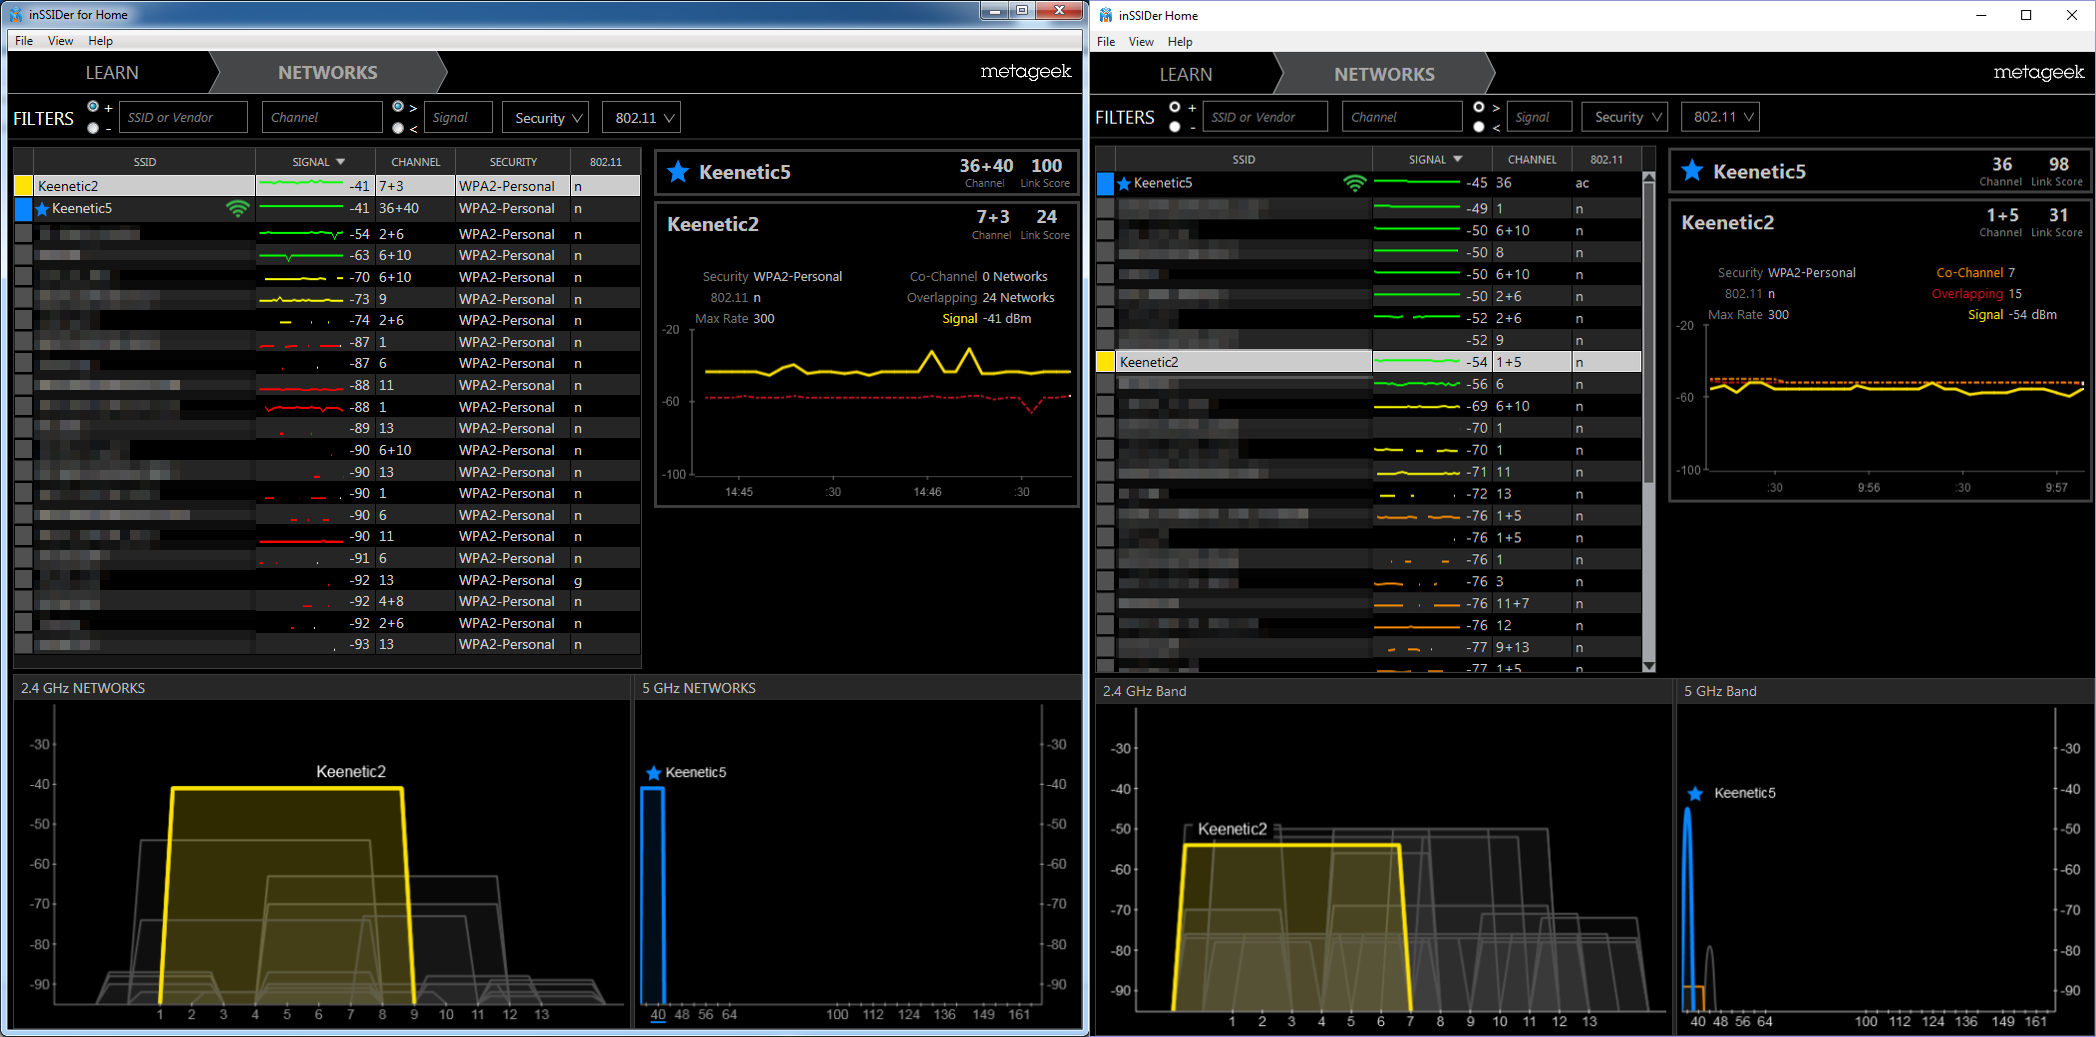
Task: Click the right window network list scrollbar thumb
Action: [x=1649, y=335]
